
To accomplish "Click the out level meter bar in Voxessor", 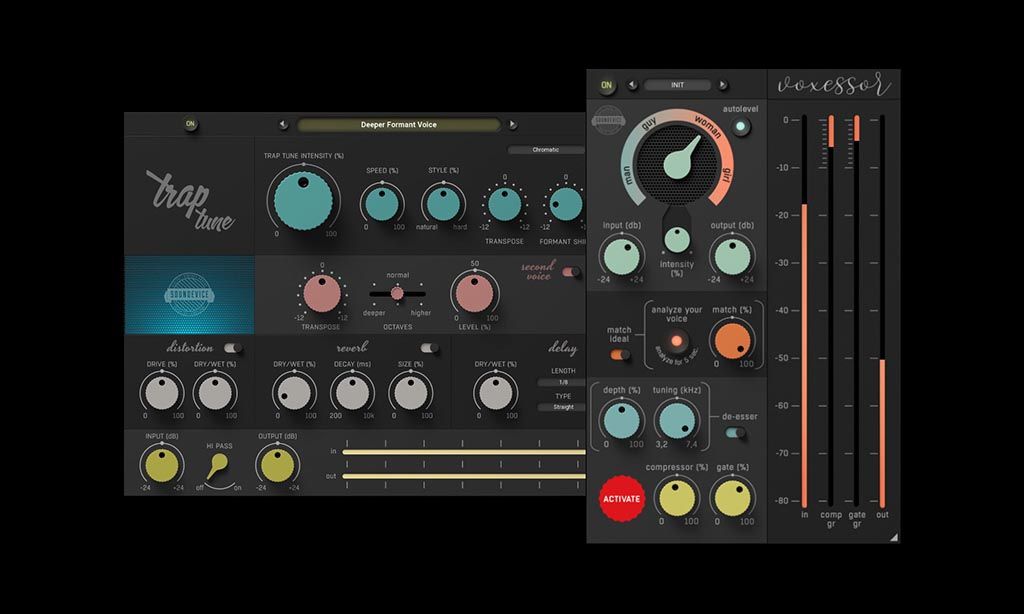I will [x=882, y=311].
